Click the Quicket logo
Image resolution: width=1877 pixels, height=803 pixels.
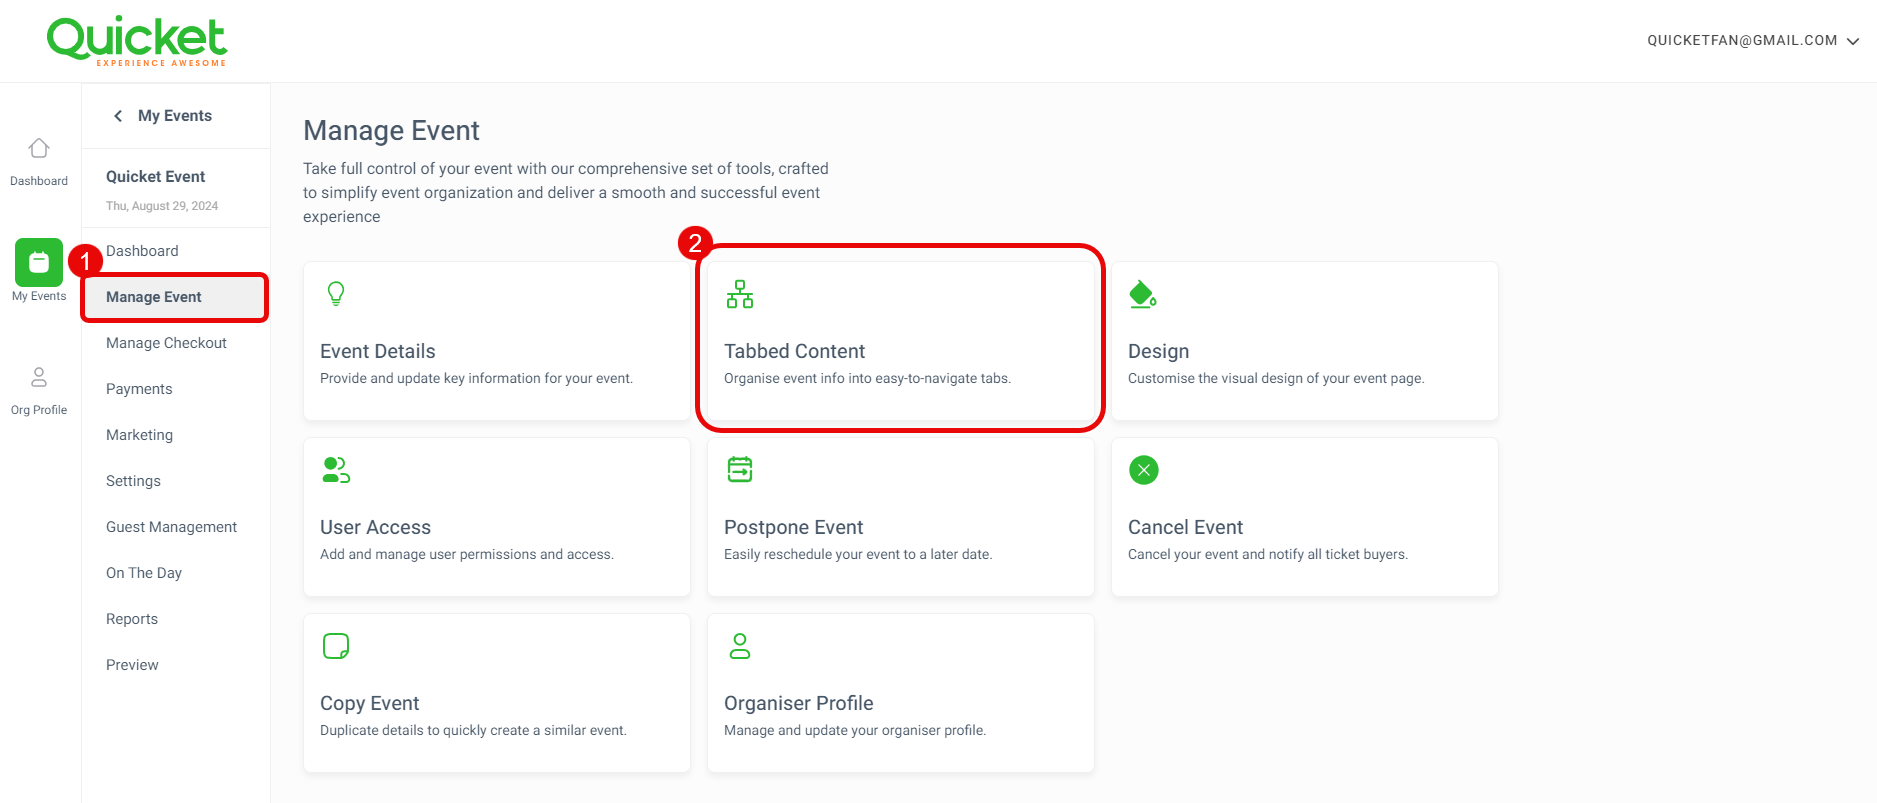click(x=137, y=41)
